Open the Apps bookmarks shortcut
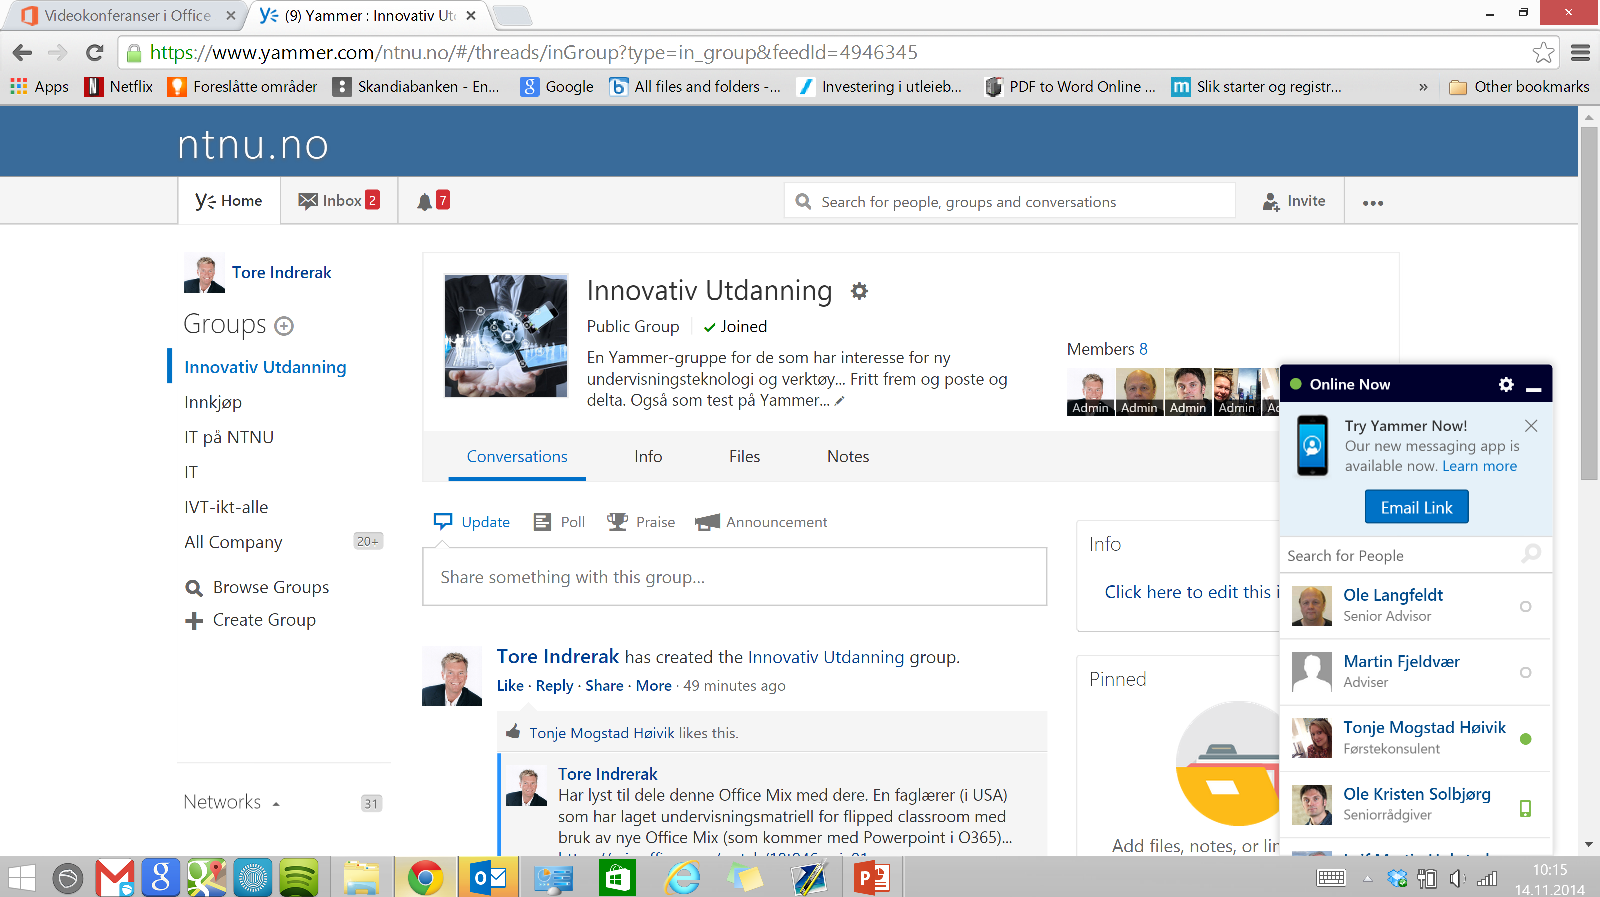Image resolution: width=1600 pixels, height=897 pixels. click(x=40, y=87)
